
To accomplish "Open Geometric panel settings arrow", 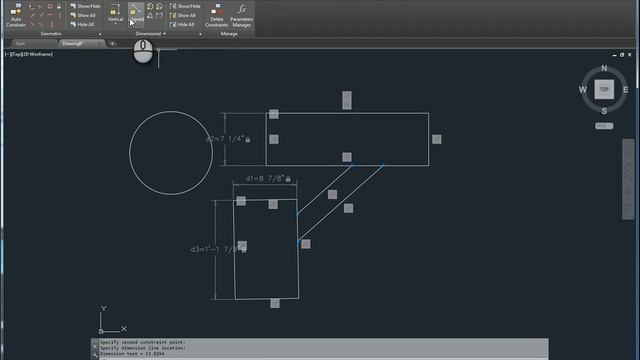I will [100, 34].
